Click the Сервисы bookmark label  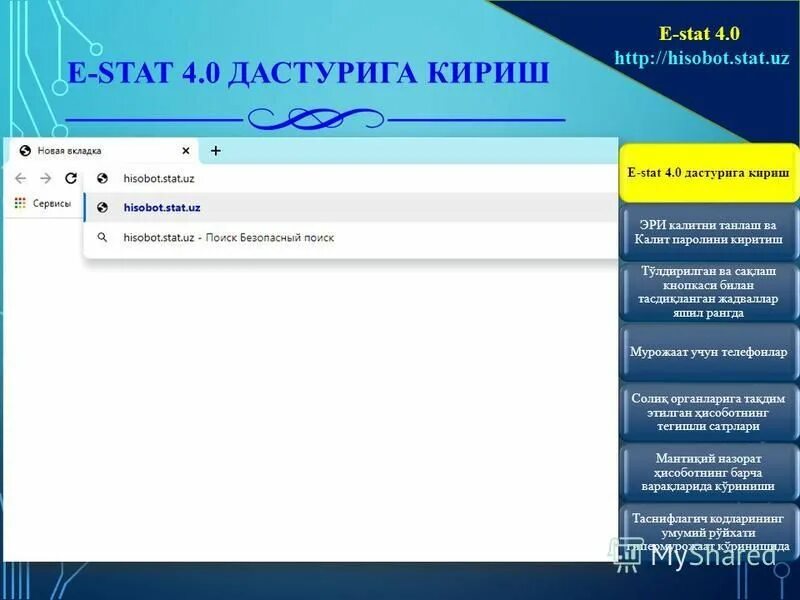coord(52,203)
